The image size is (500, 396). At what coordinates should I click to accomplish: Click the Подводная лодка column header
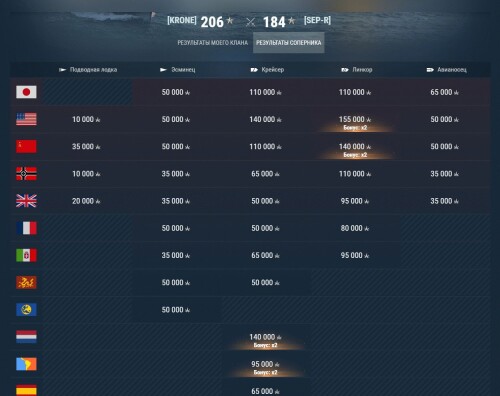pos(88,70)
